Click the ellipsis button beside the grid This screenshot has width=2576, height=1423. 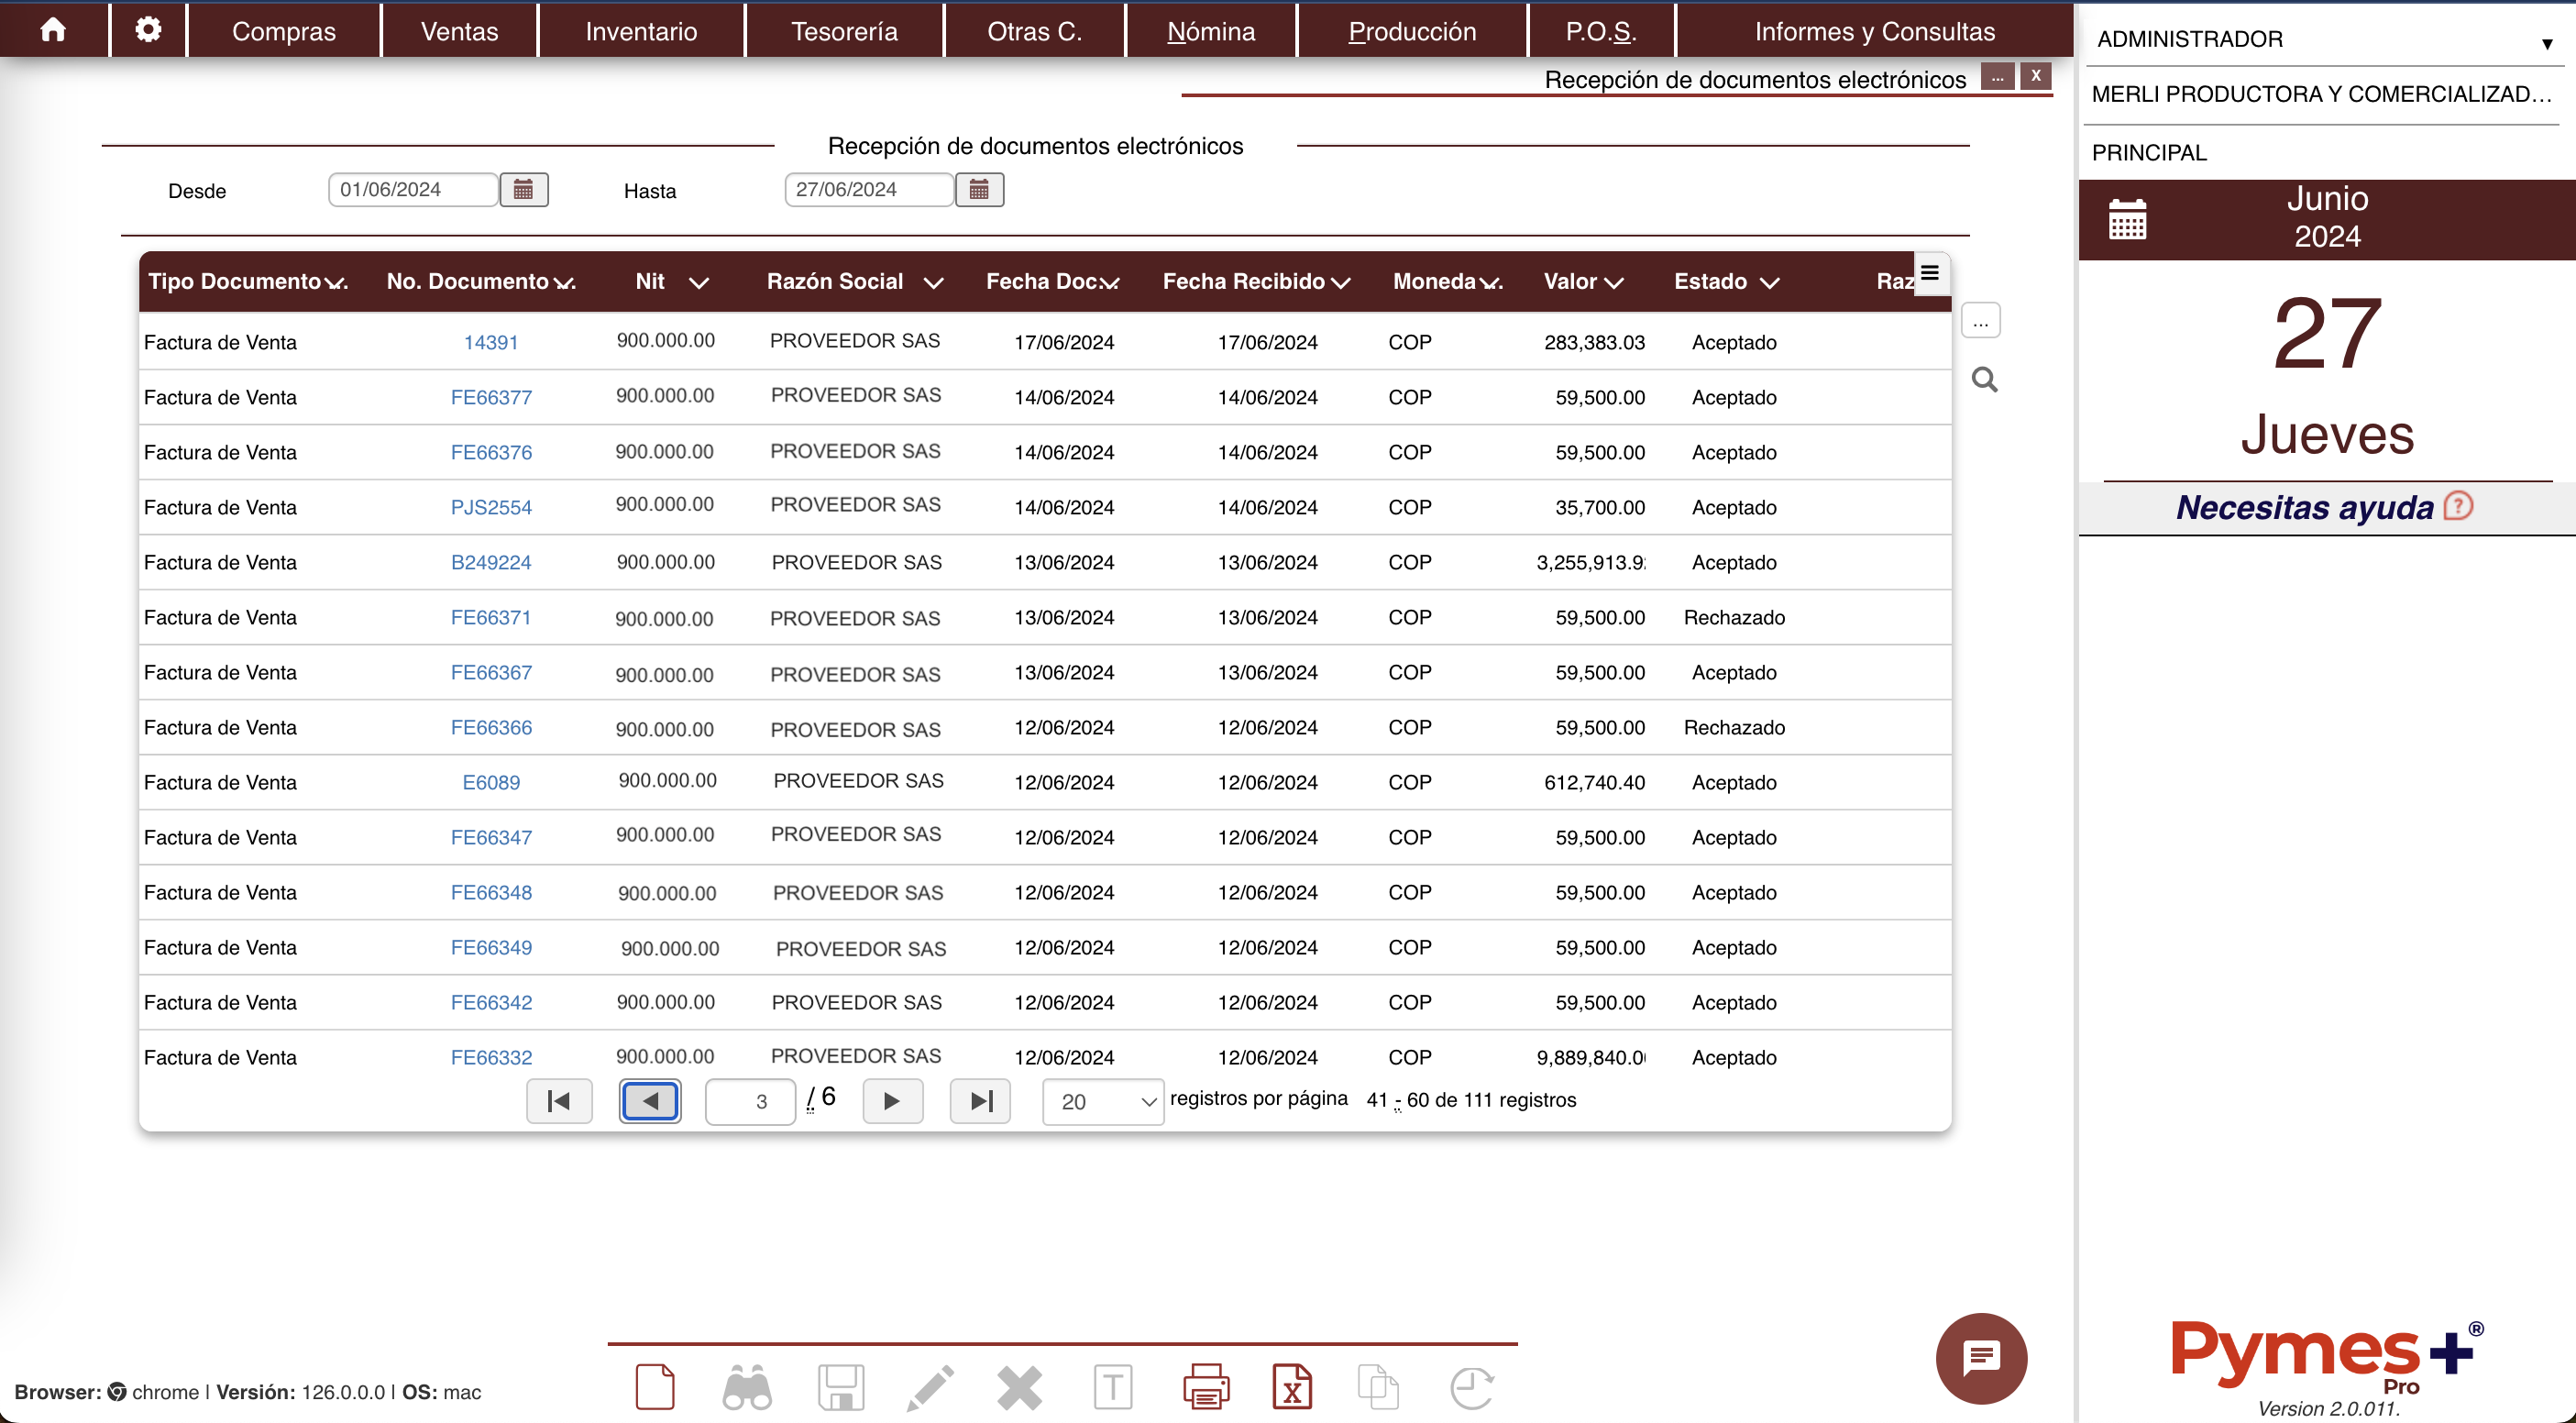tap(1980, 321)
